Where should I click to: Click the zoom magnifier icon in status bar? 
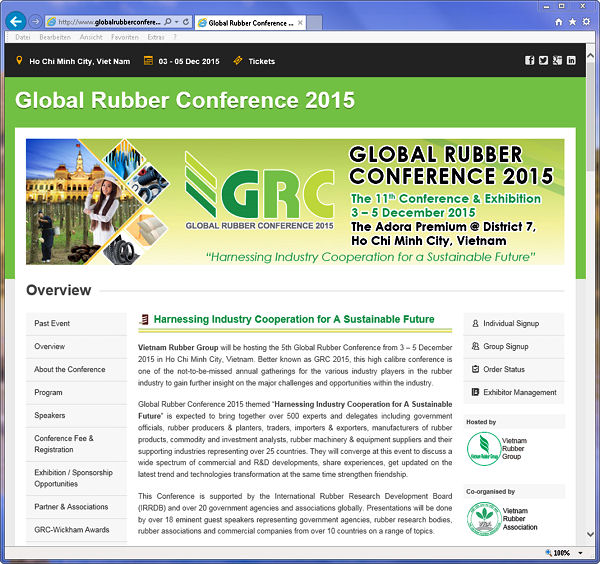click(549, 553)
